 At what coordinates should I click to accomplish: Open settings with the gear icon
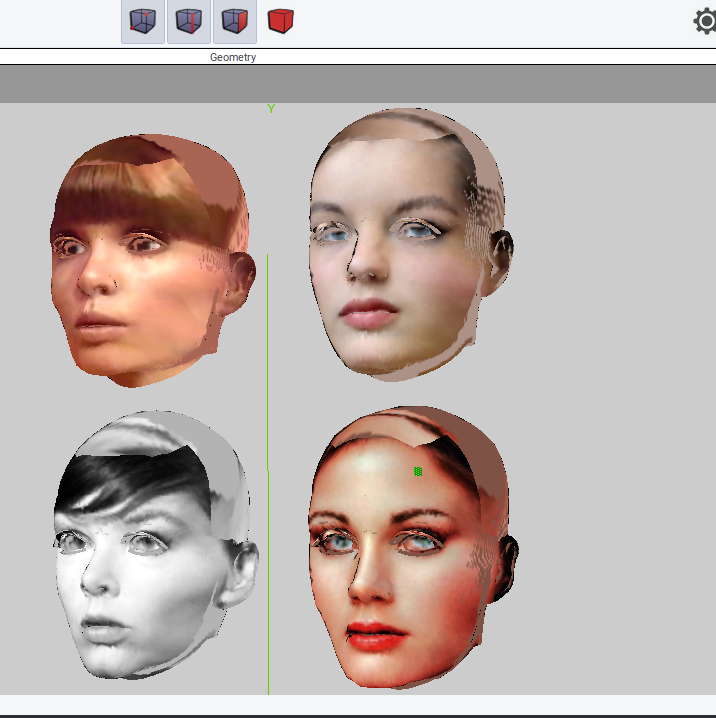click(x=705, y=21)
